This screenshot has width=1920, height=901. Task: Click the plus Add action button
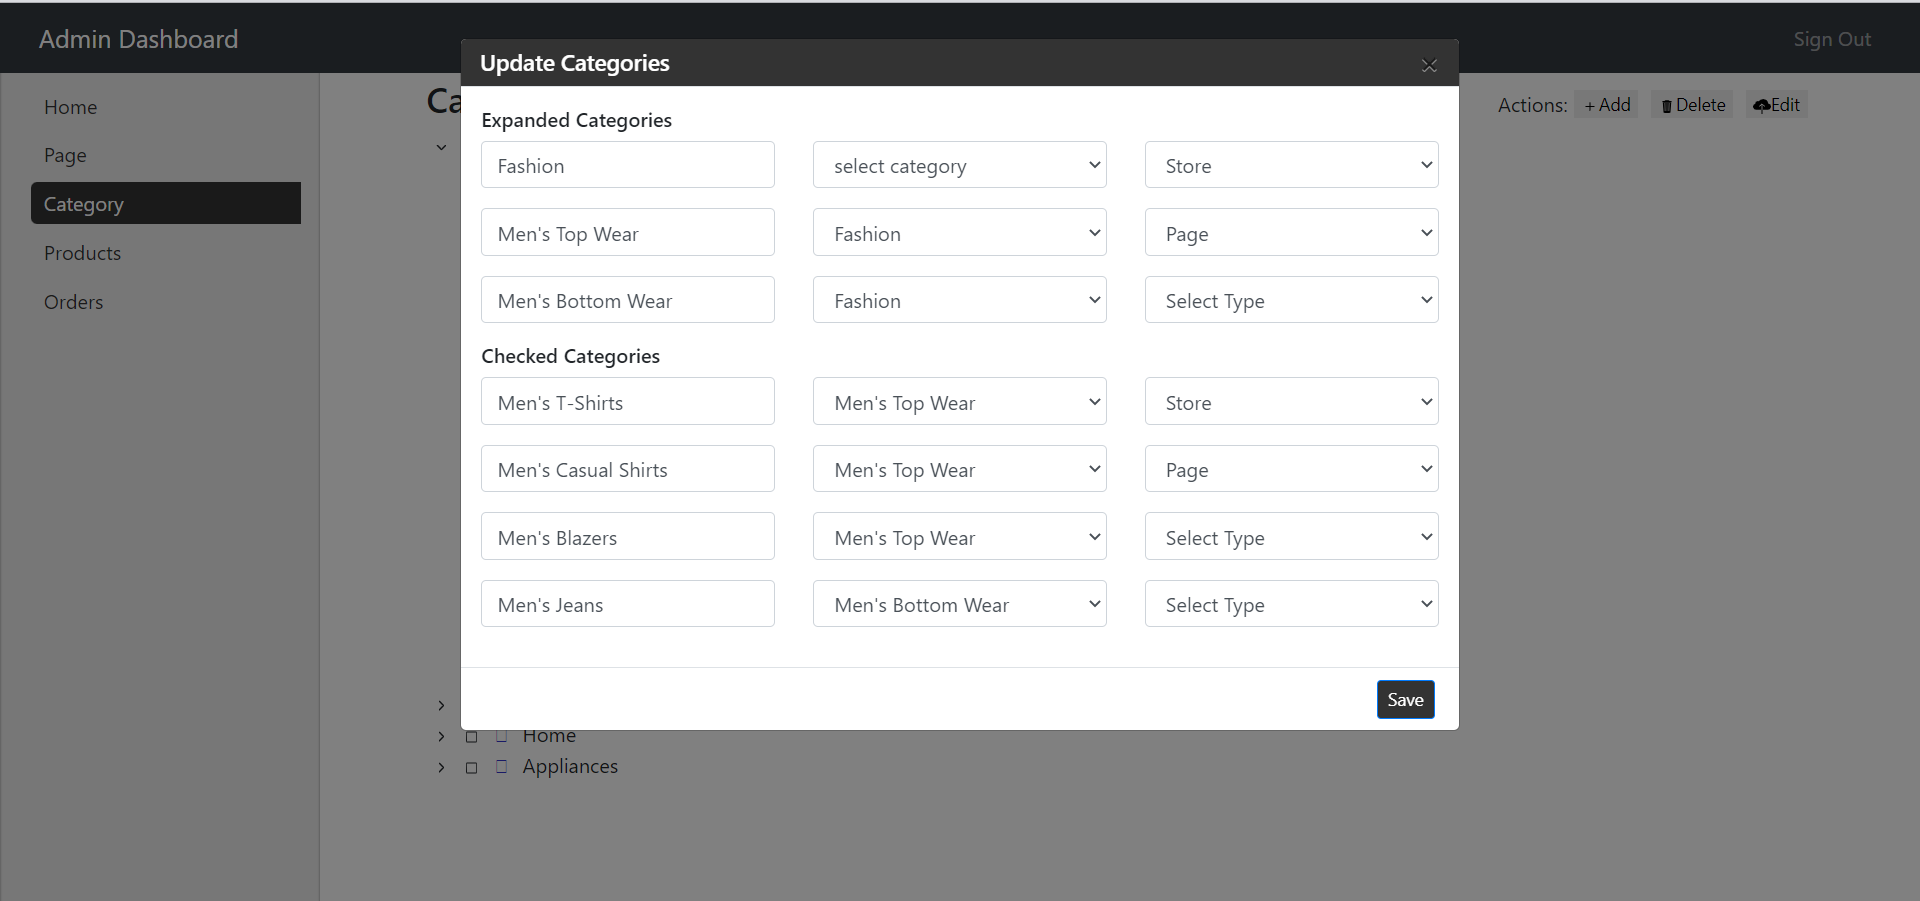tap(1606, 105)
